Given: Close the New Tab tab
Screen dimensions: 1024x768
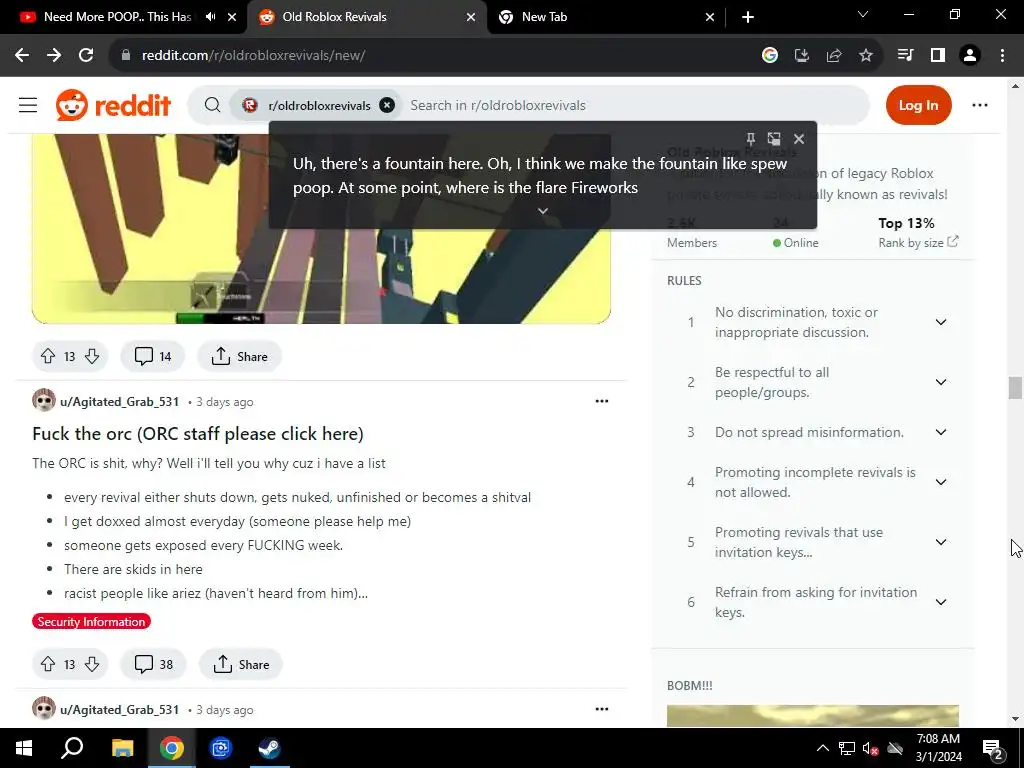Looking at the screenshot, I should coord(710,17).
